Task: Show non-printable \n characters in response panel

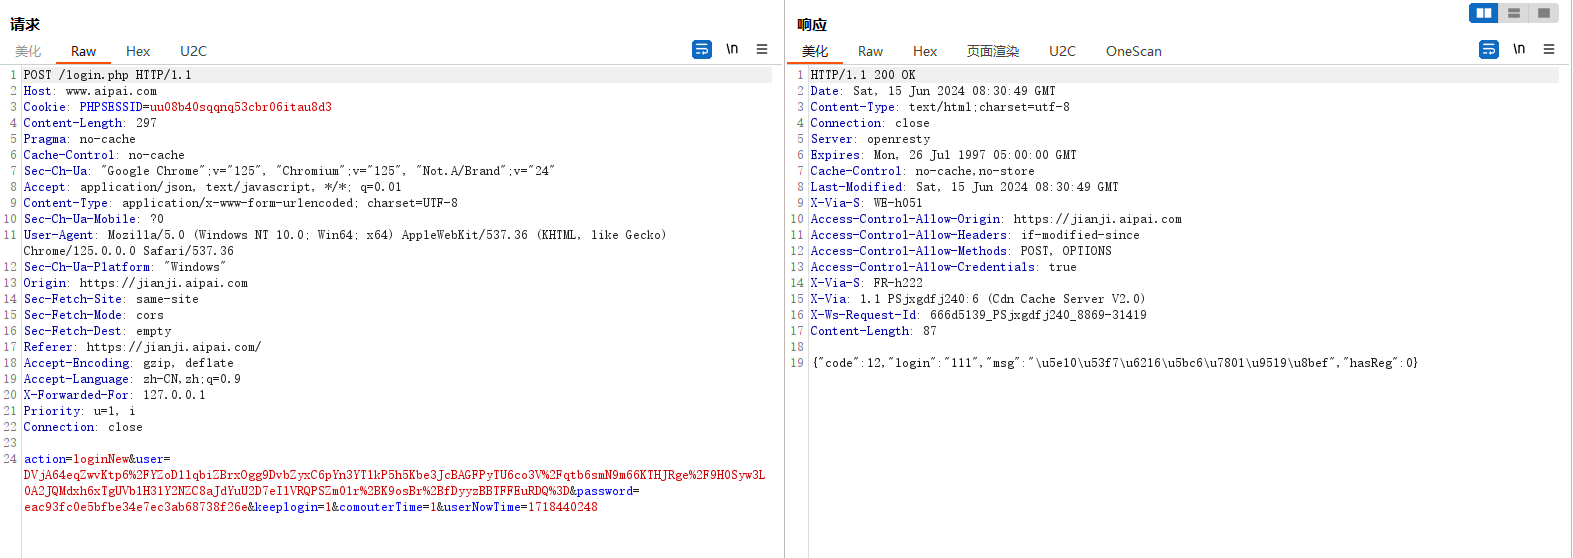Action: [1519, 49]
